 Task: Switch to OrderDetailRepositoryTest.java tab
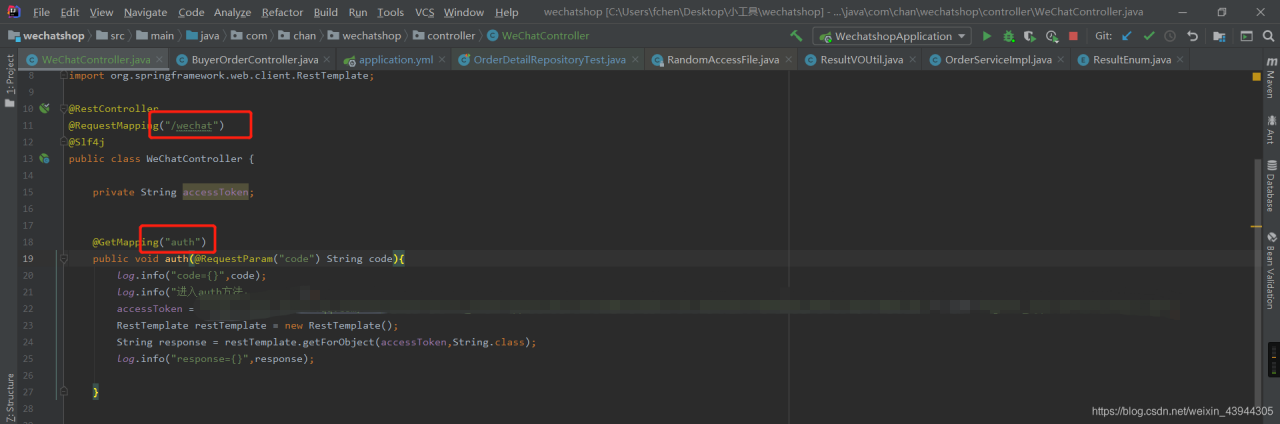click(x=550, y=60)
